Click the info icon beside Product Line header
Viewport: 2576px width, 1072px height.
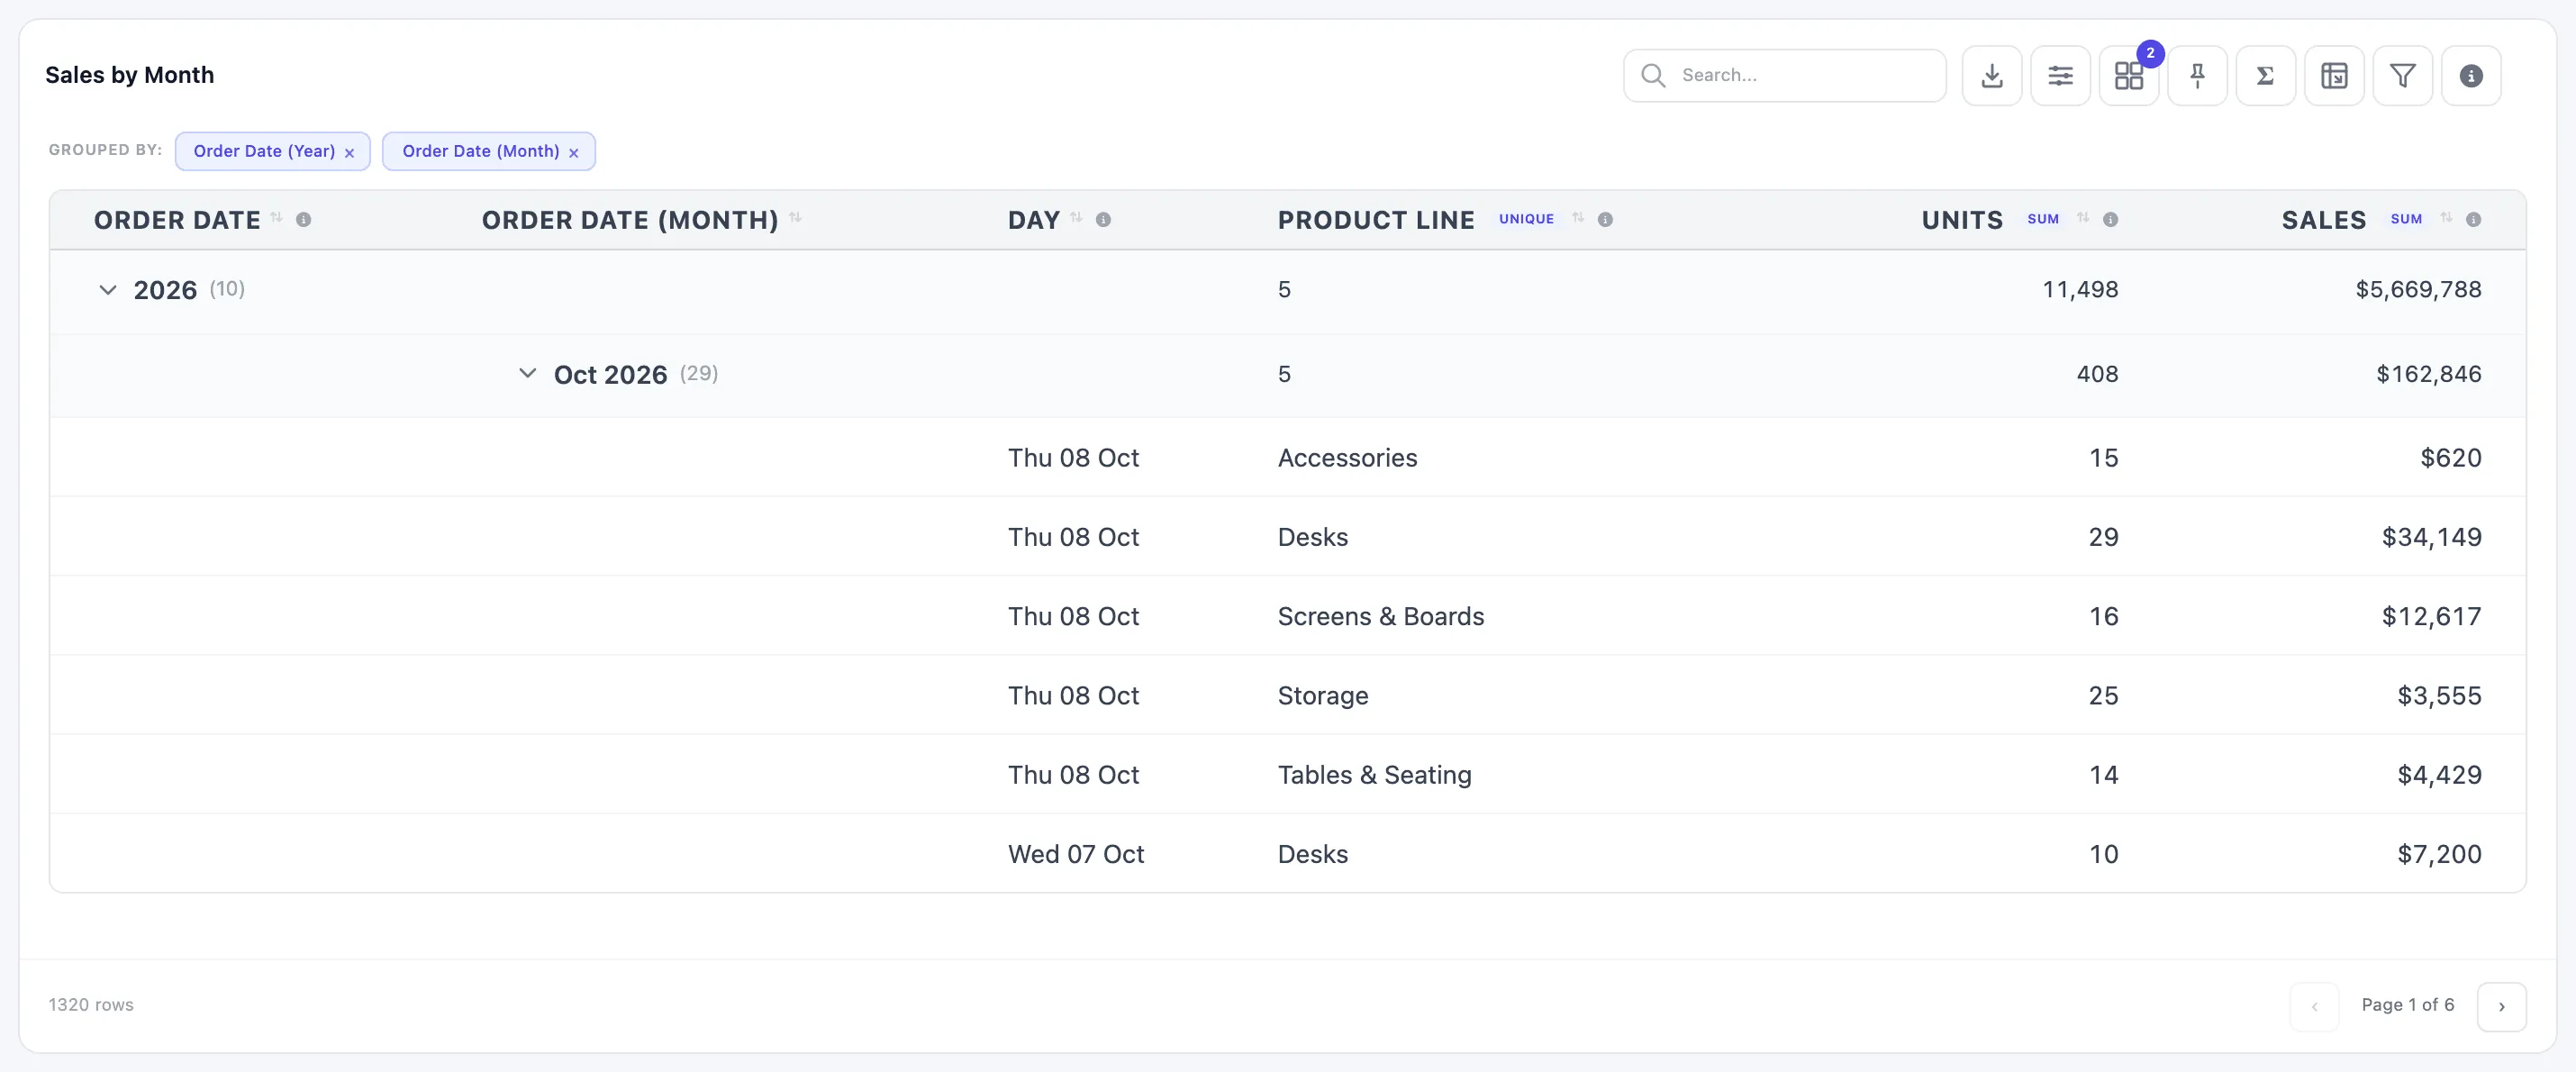(x=1605, y=220)
